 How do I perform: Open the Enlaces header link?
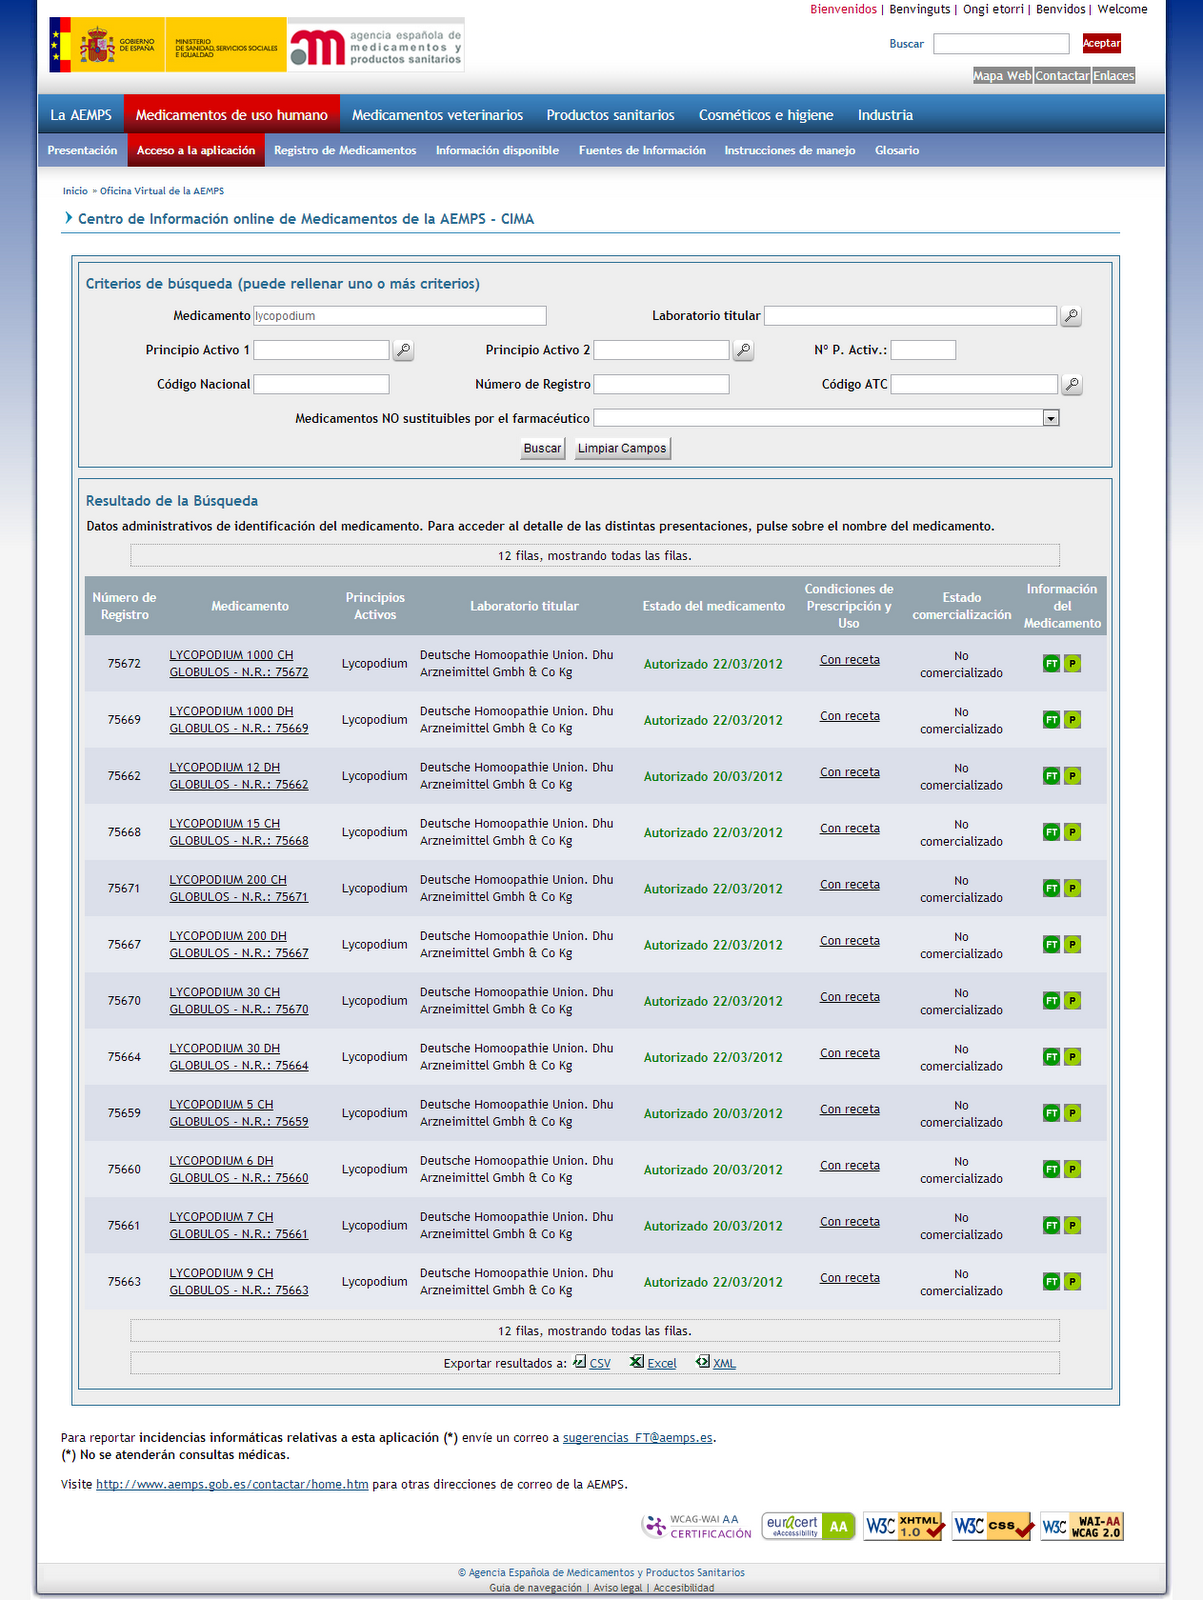click(x=1114, y=76)
